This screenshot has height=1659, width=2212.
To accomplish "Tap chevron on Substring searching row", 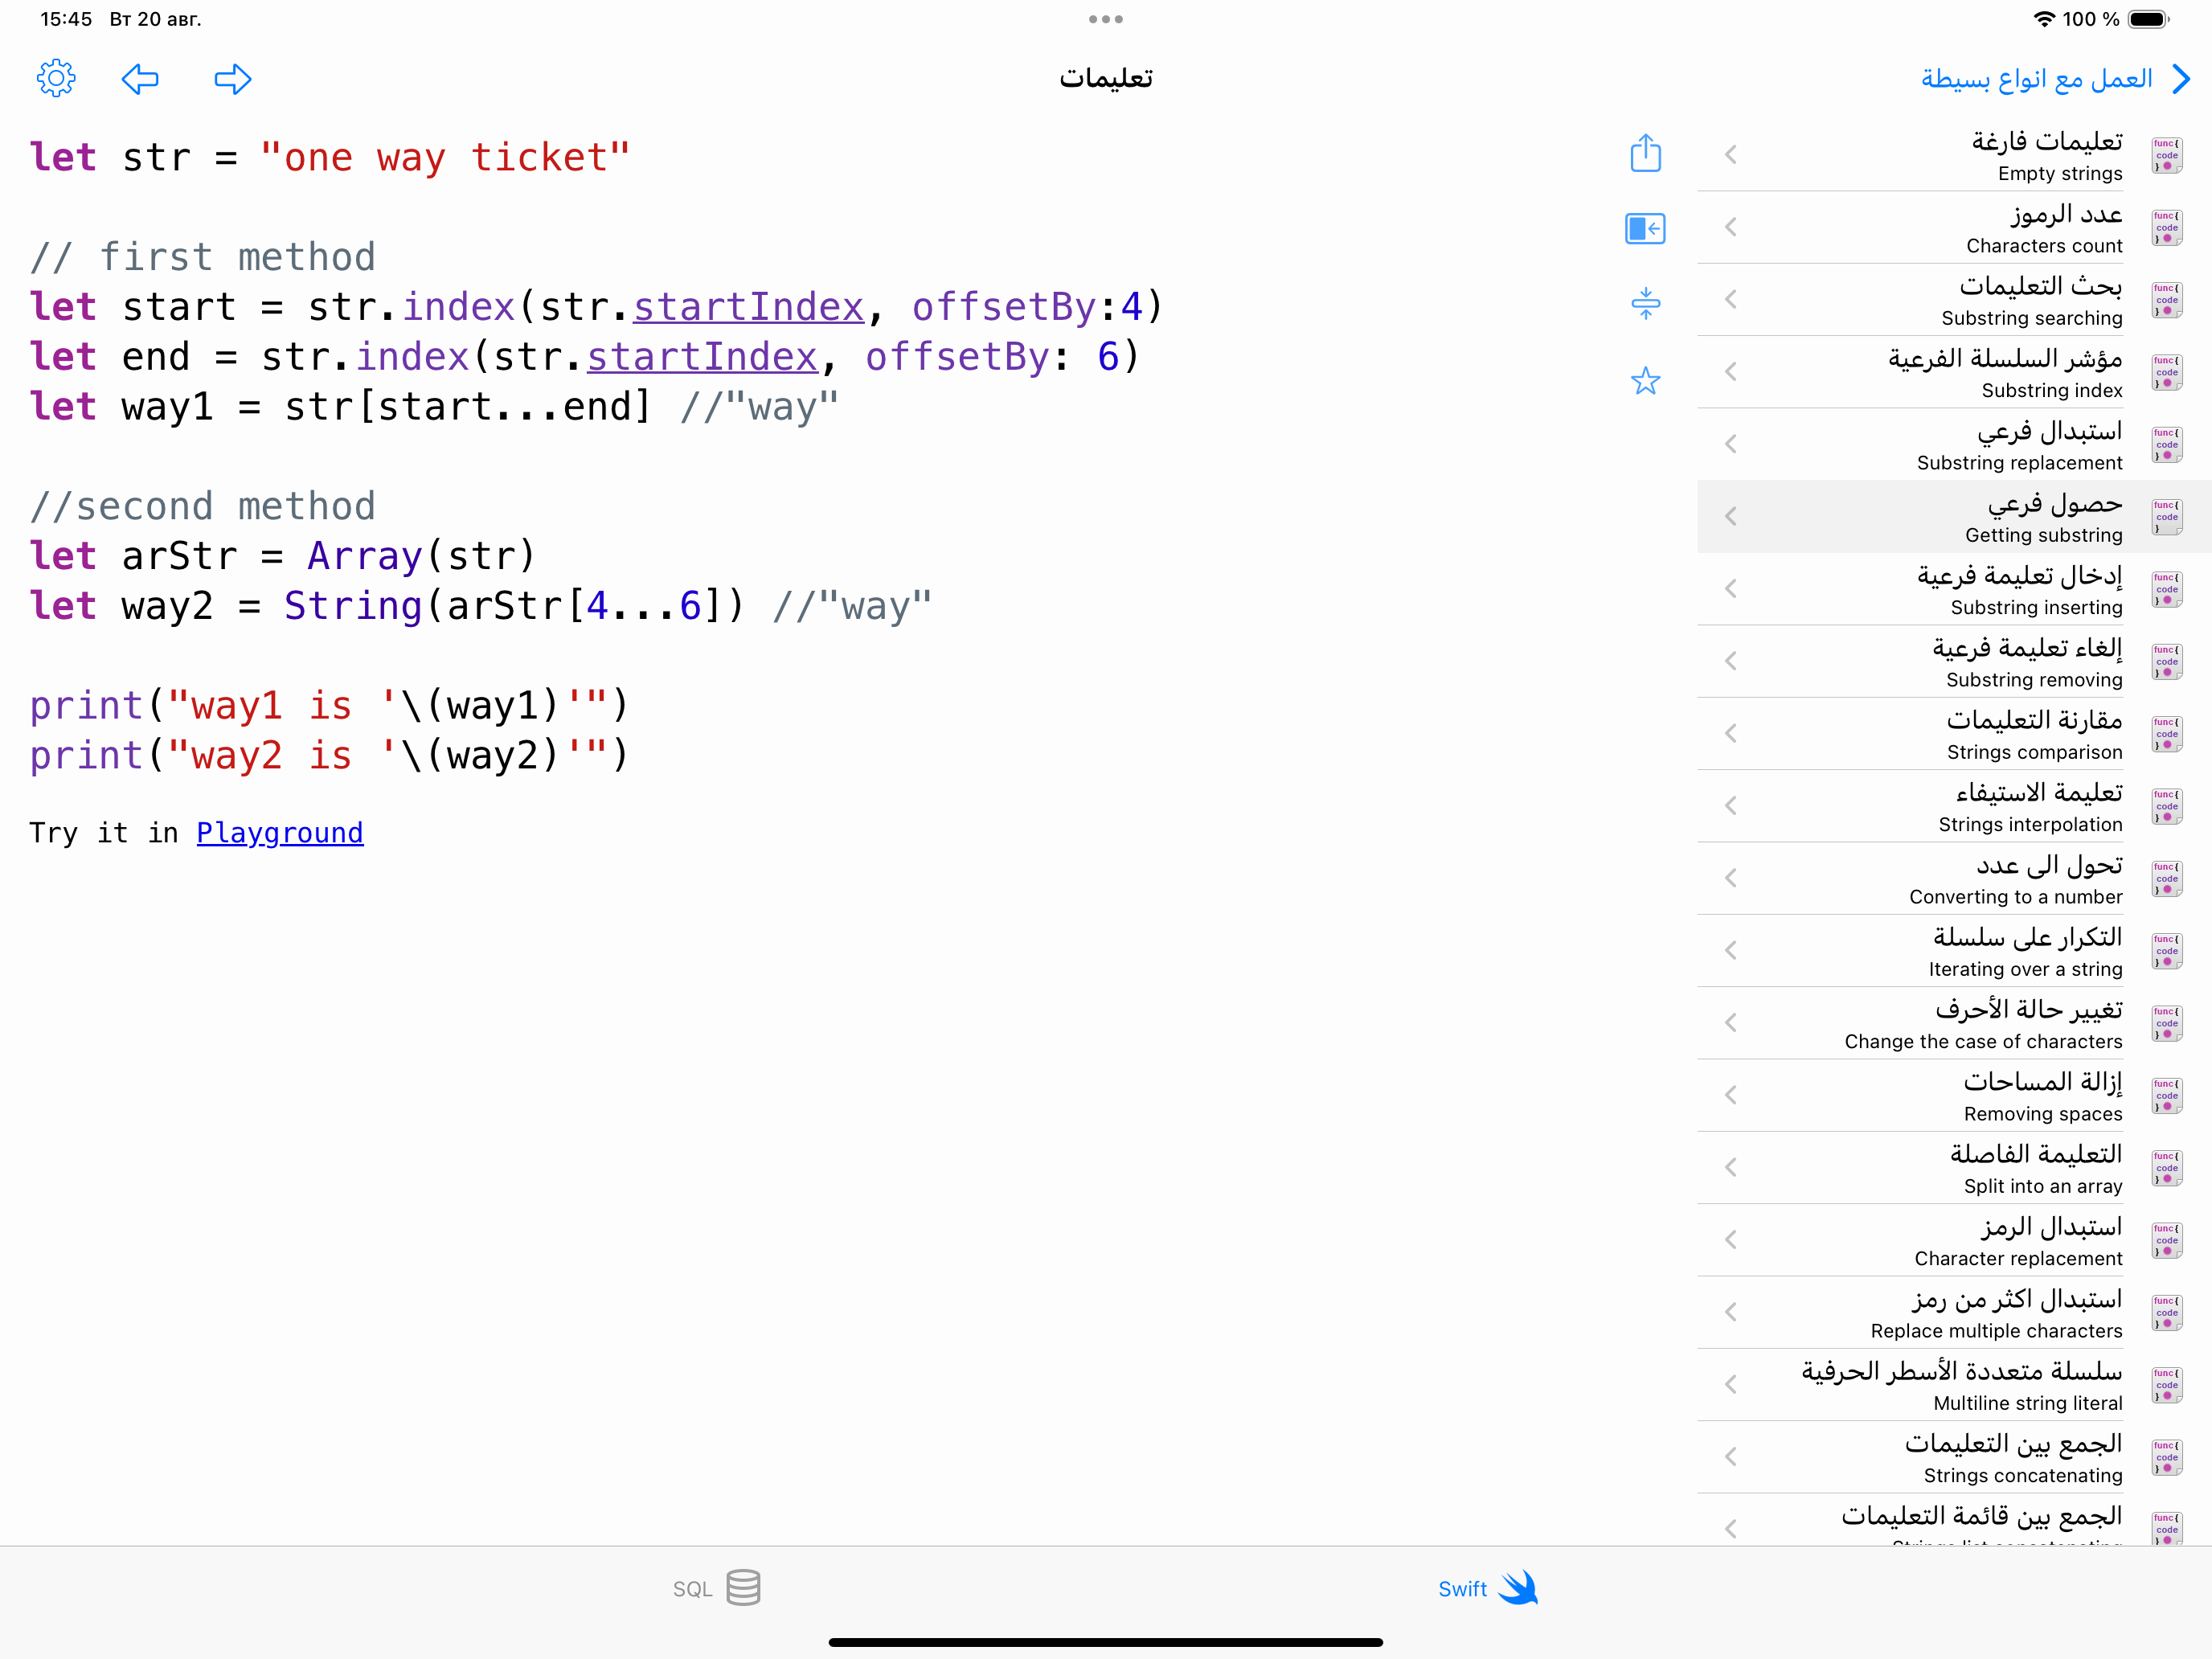I will click(x=1731, y=299).
